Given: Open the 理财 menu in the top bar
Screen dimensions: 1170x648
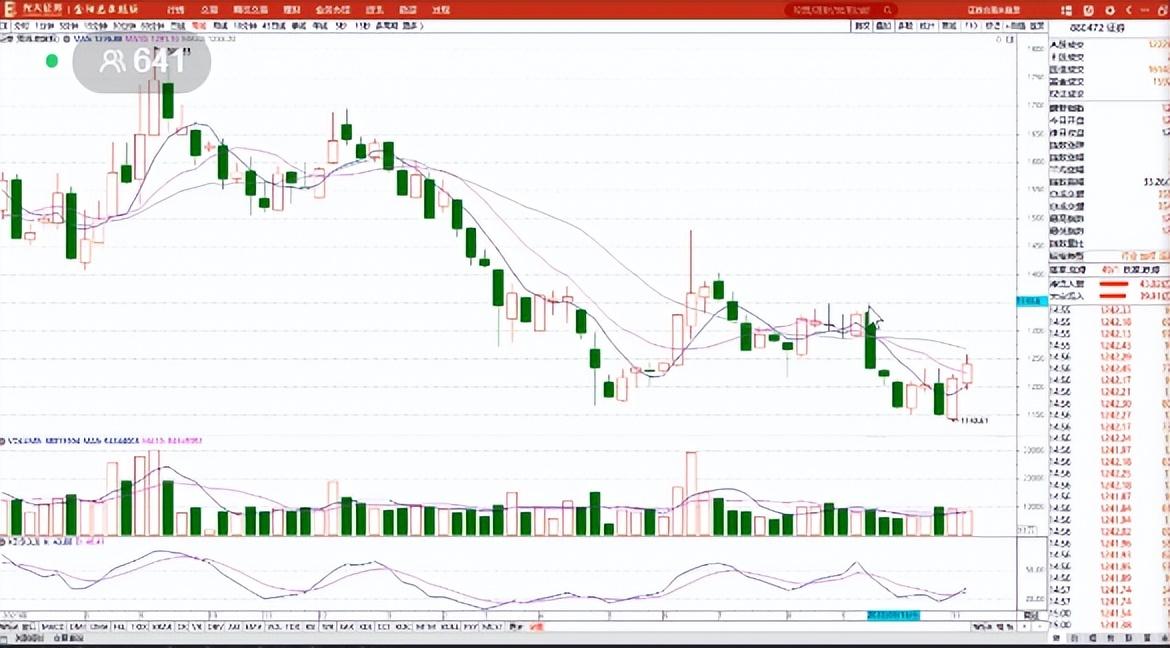Looking at the screenshot, I should click(292, 10).
